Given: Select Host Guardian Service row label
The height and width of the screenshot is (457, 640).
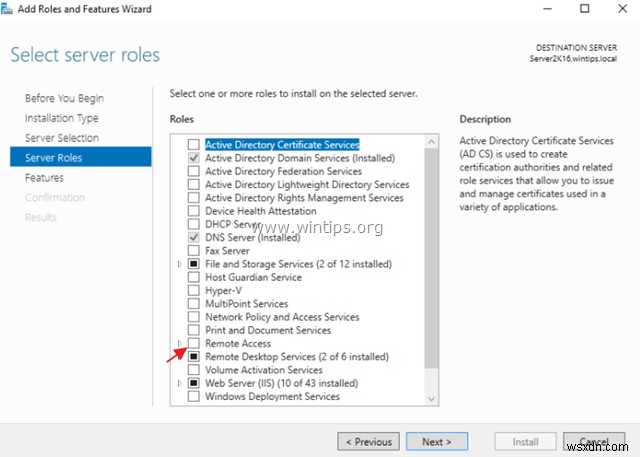Looking at the screenshot, I should click(253, 277).
